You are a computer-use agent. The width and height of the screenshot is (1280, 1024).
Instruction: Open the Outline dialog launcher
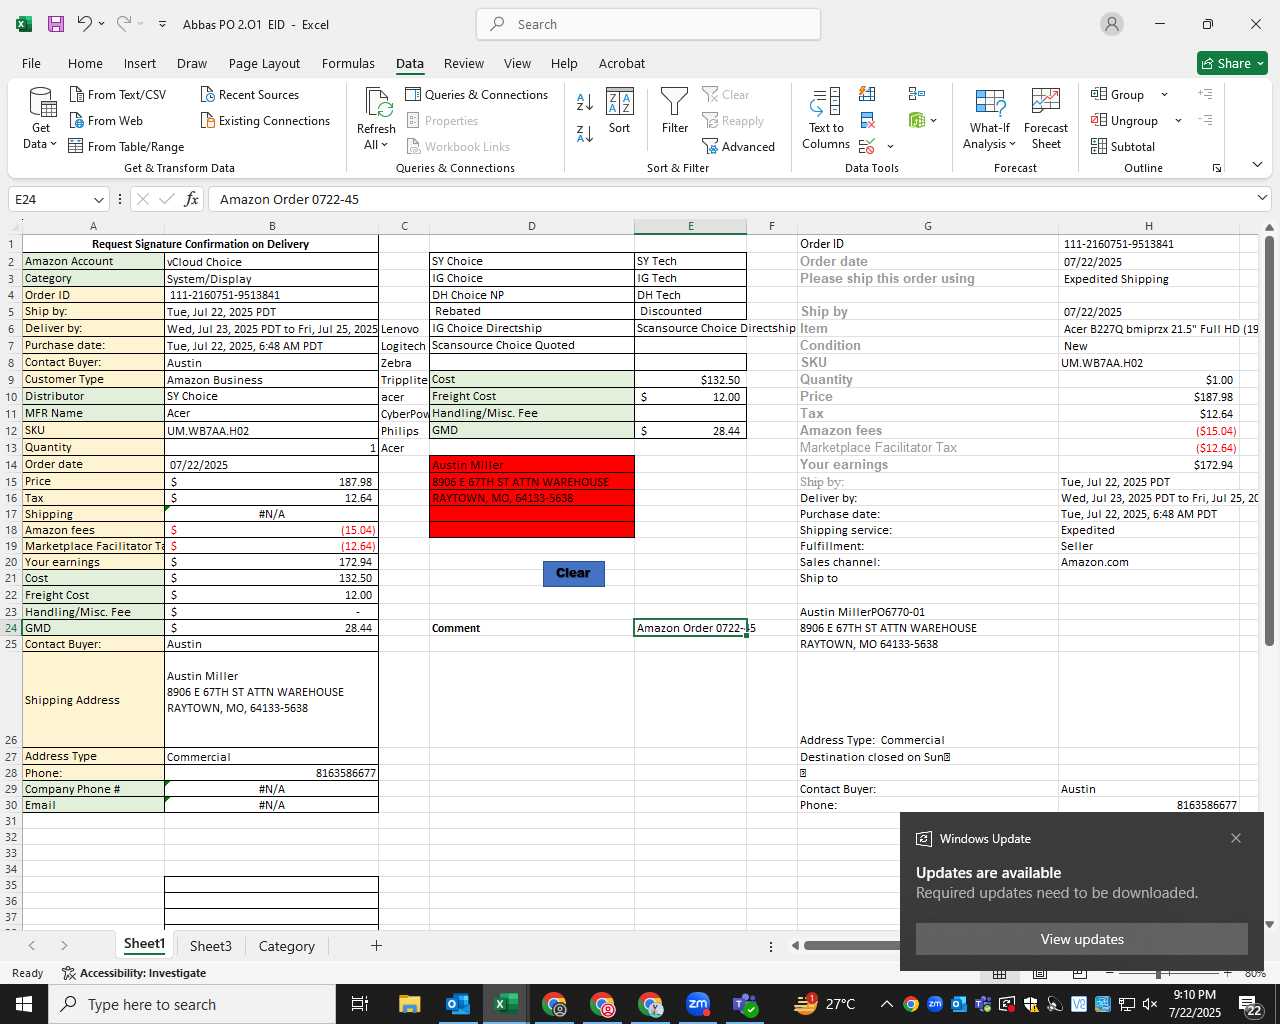coord(1217,168)
